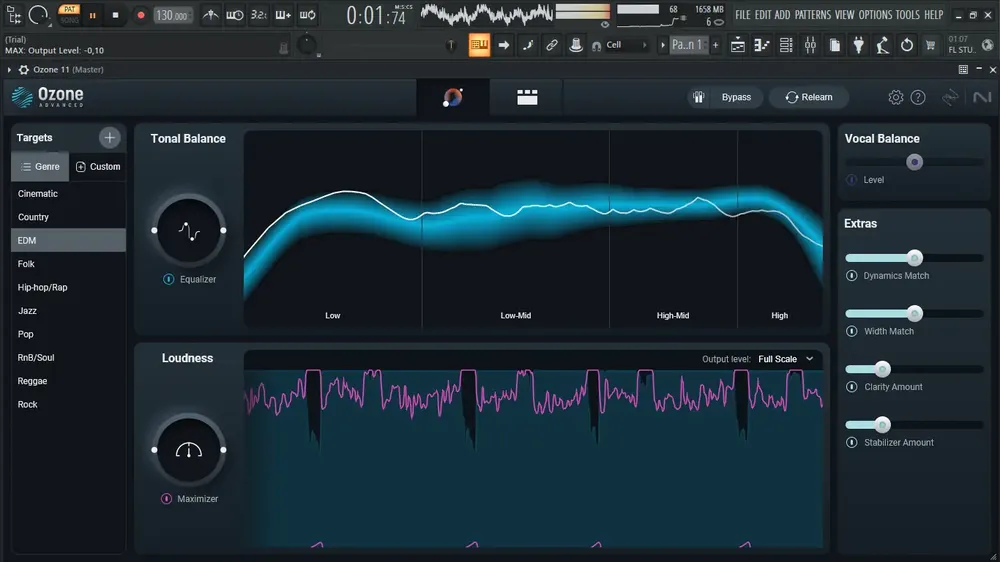
Task: Toggle wait for input to start playing
Action: tap(235, 15)
